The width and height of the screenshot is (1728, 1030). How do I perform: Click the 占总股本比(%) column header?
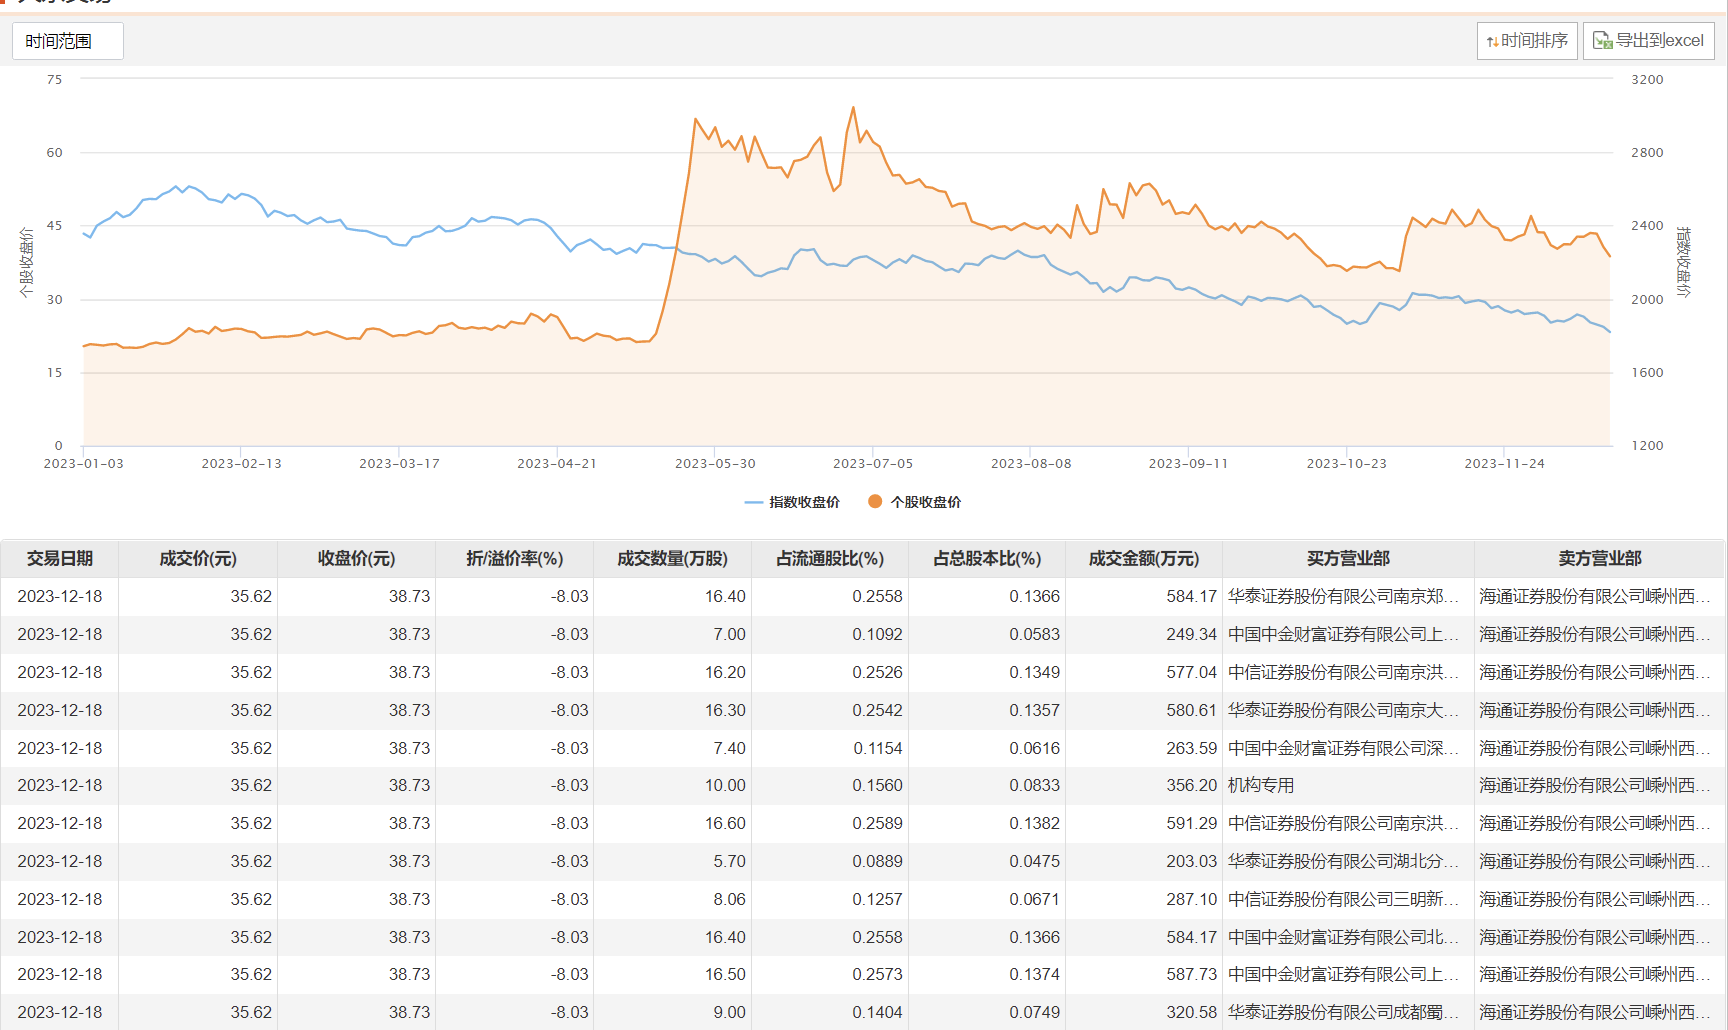pos(987,559)
